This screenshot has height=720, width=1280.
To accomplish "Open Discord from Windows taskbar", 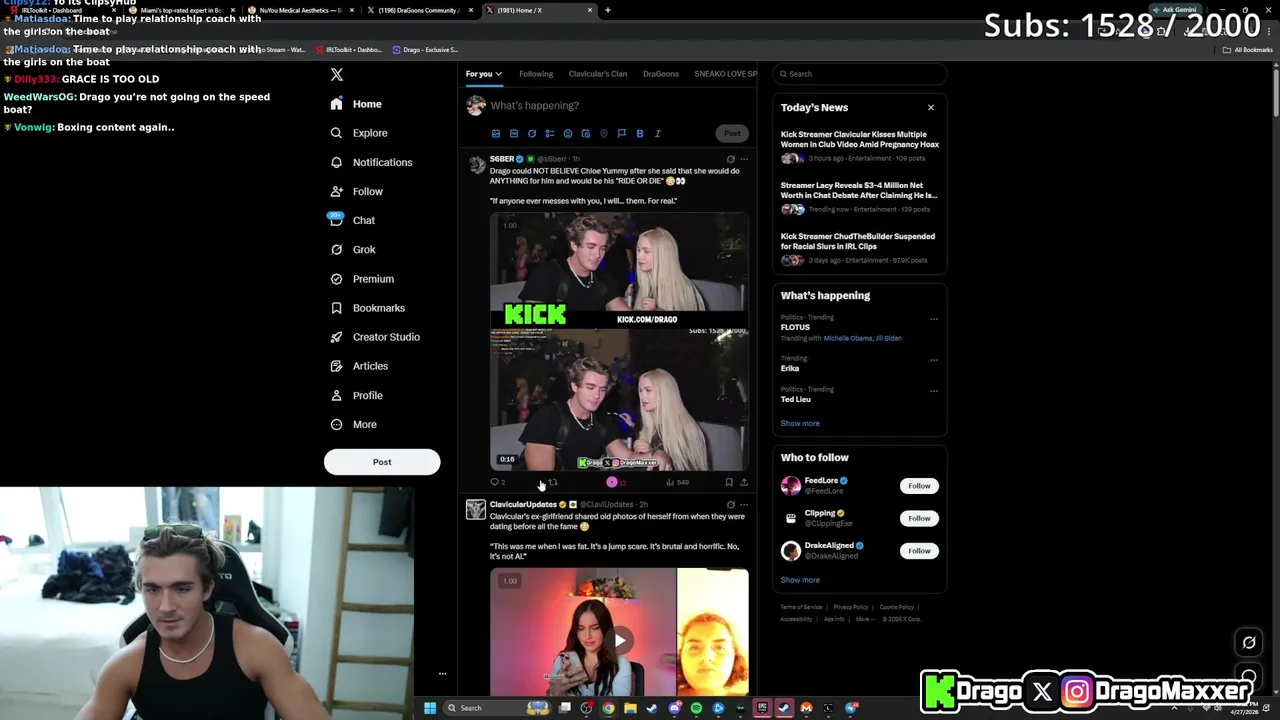I will pyautogui.click(x=674, y=708).
